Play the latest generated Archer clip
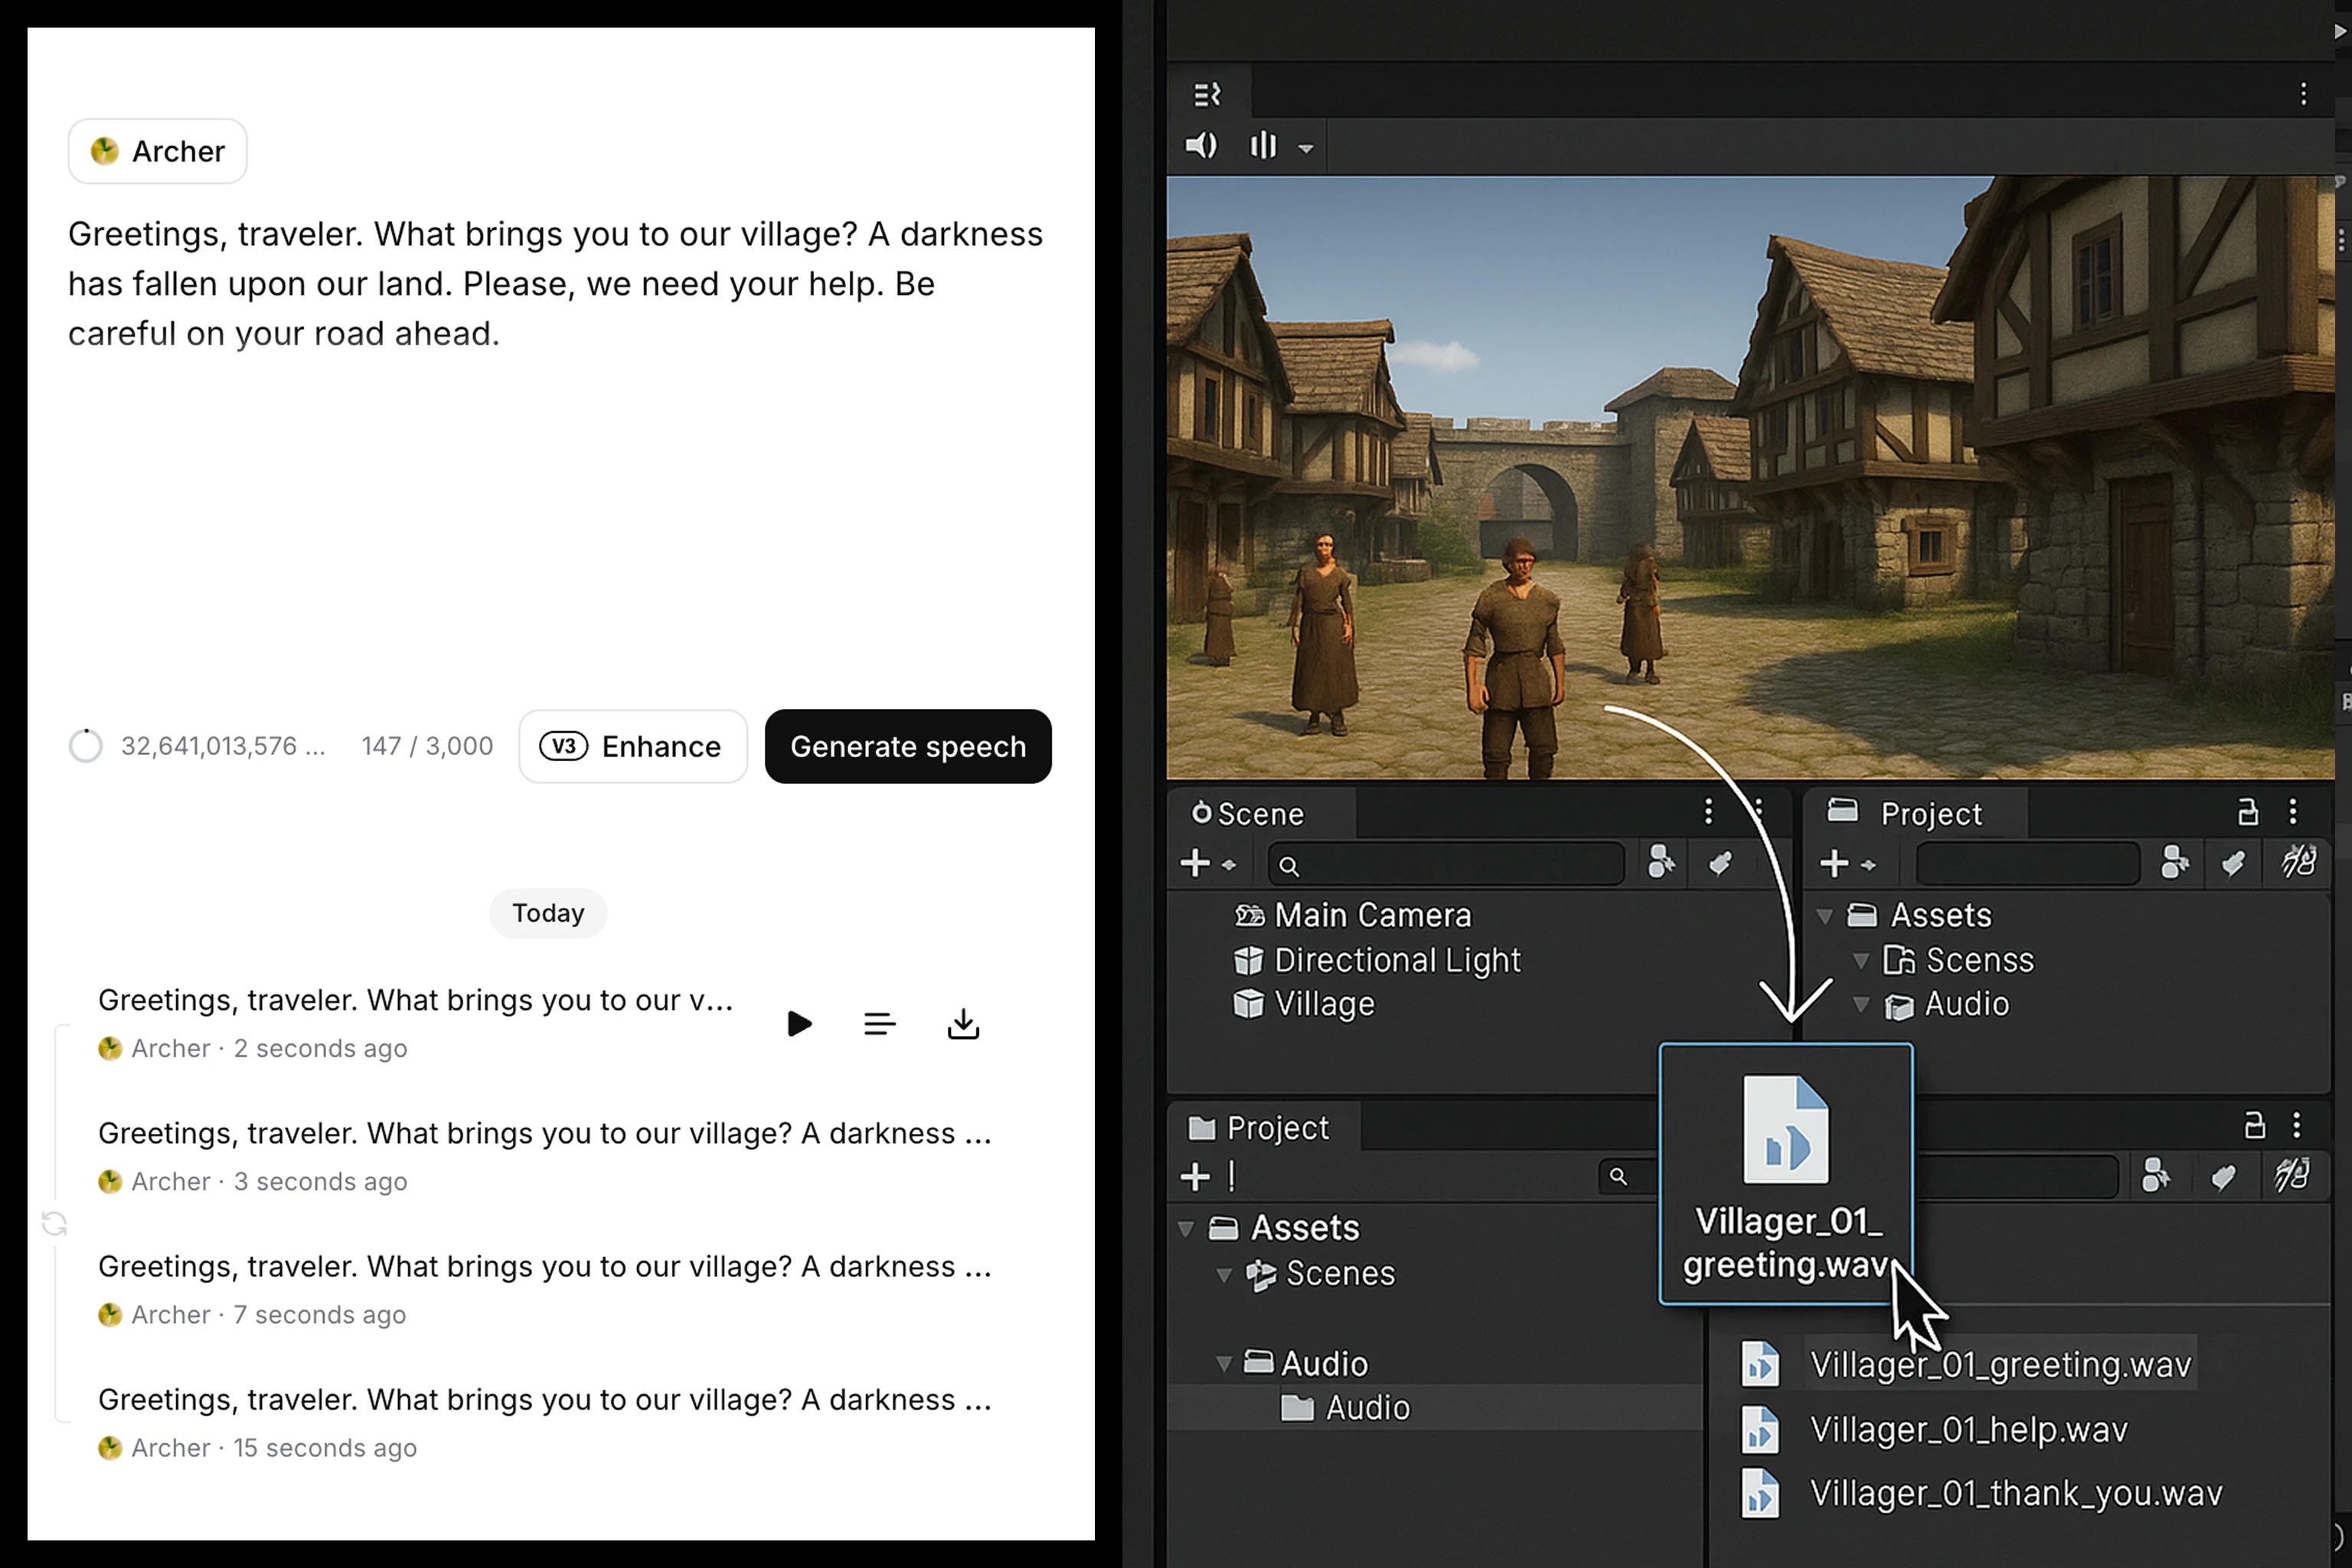The image size is (2352, 1568). pyautogui.click(x=799, y=1023)
